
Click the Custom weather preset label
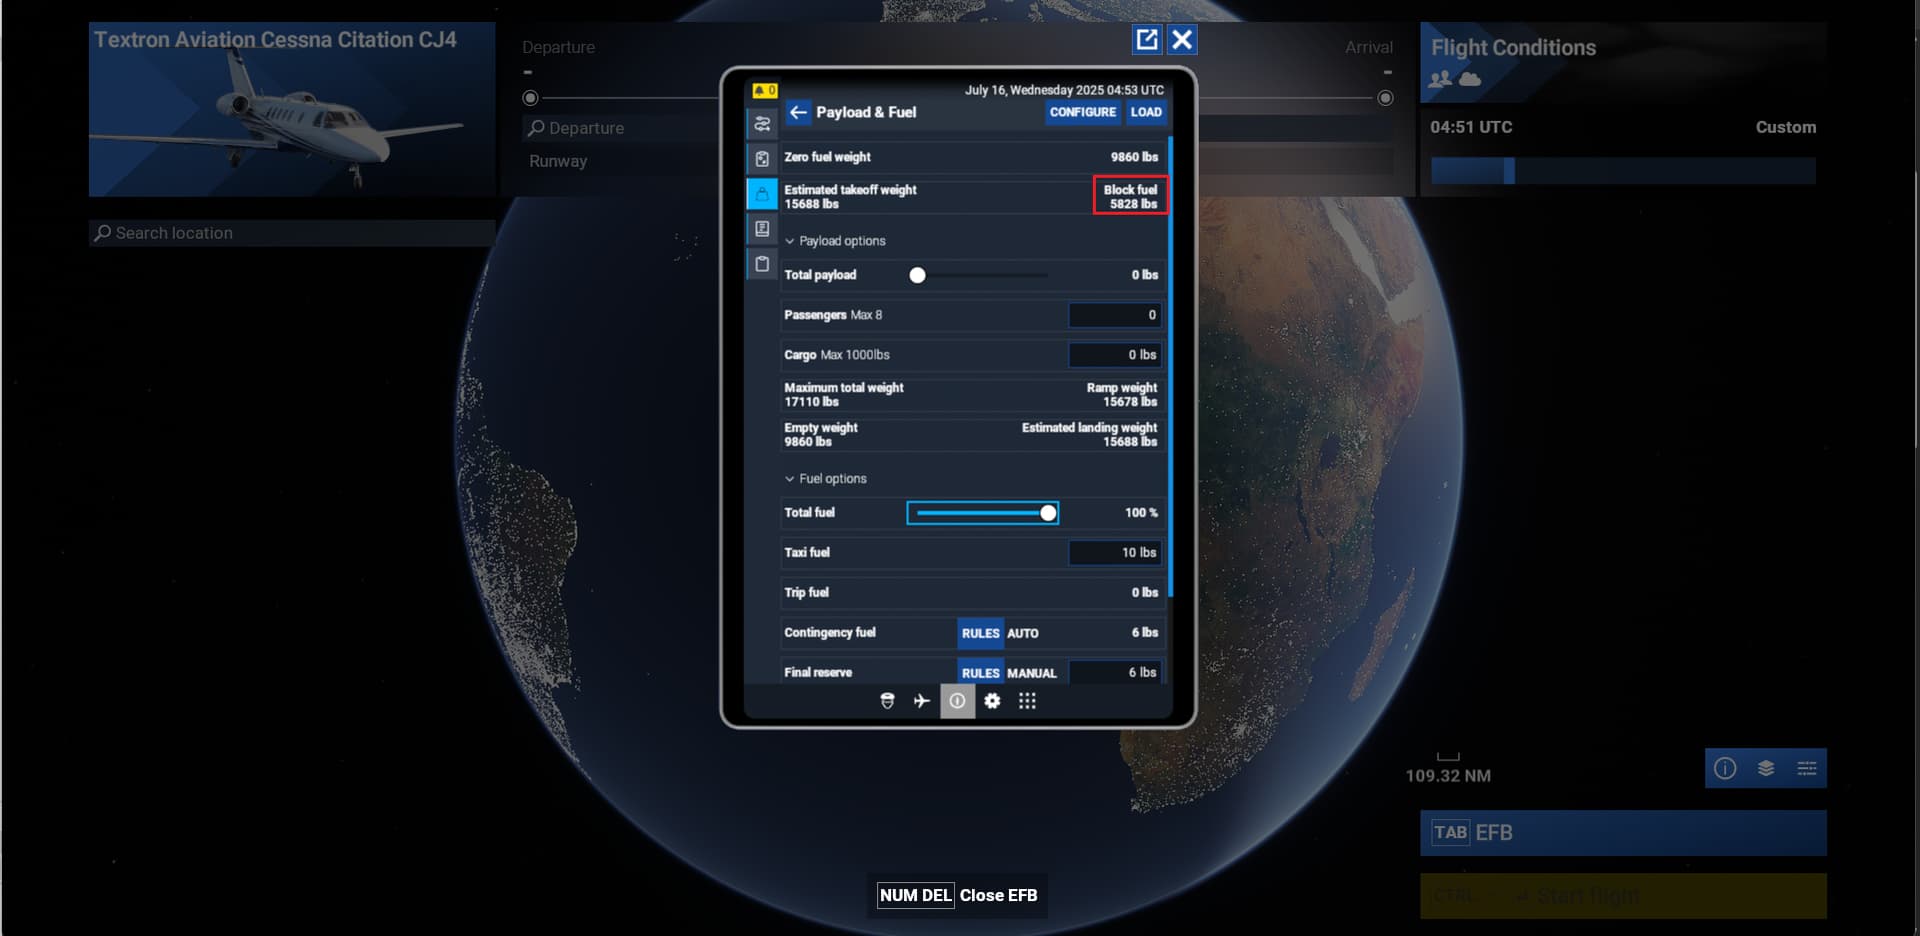pyautogui.click(x=1786, y=127)
